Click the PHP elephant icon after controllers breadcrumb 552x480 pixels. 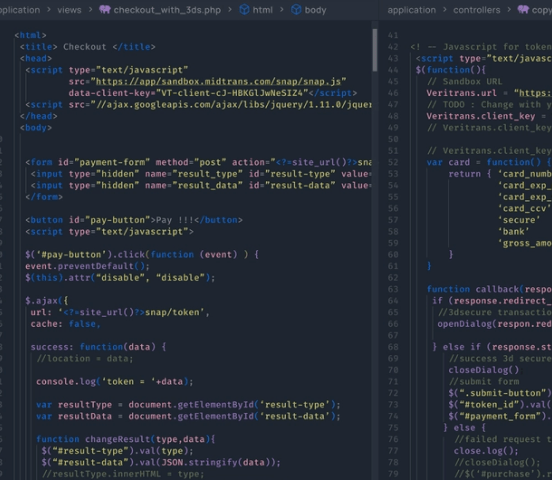[523, 10]
